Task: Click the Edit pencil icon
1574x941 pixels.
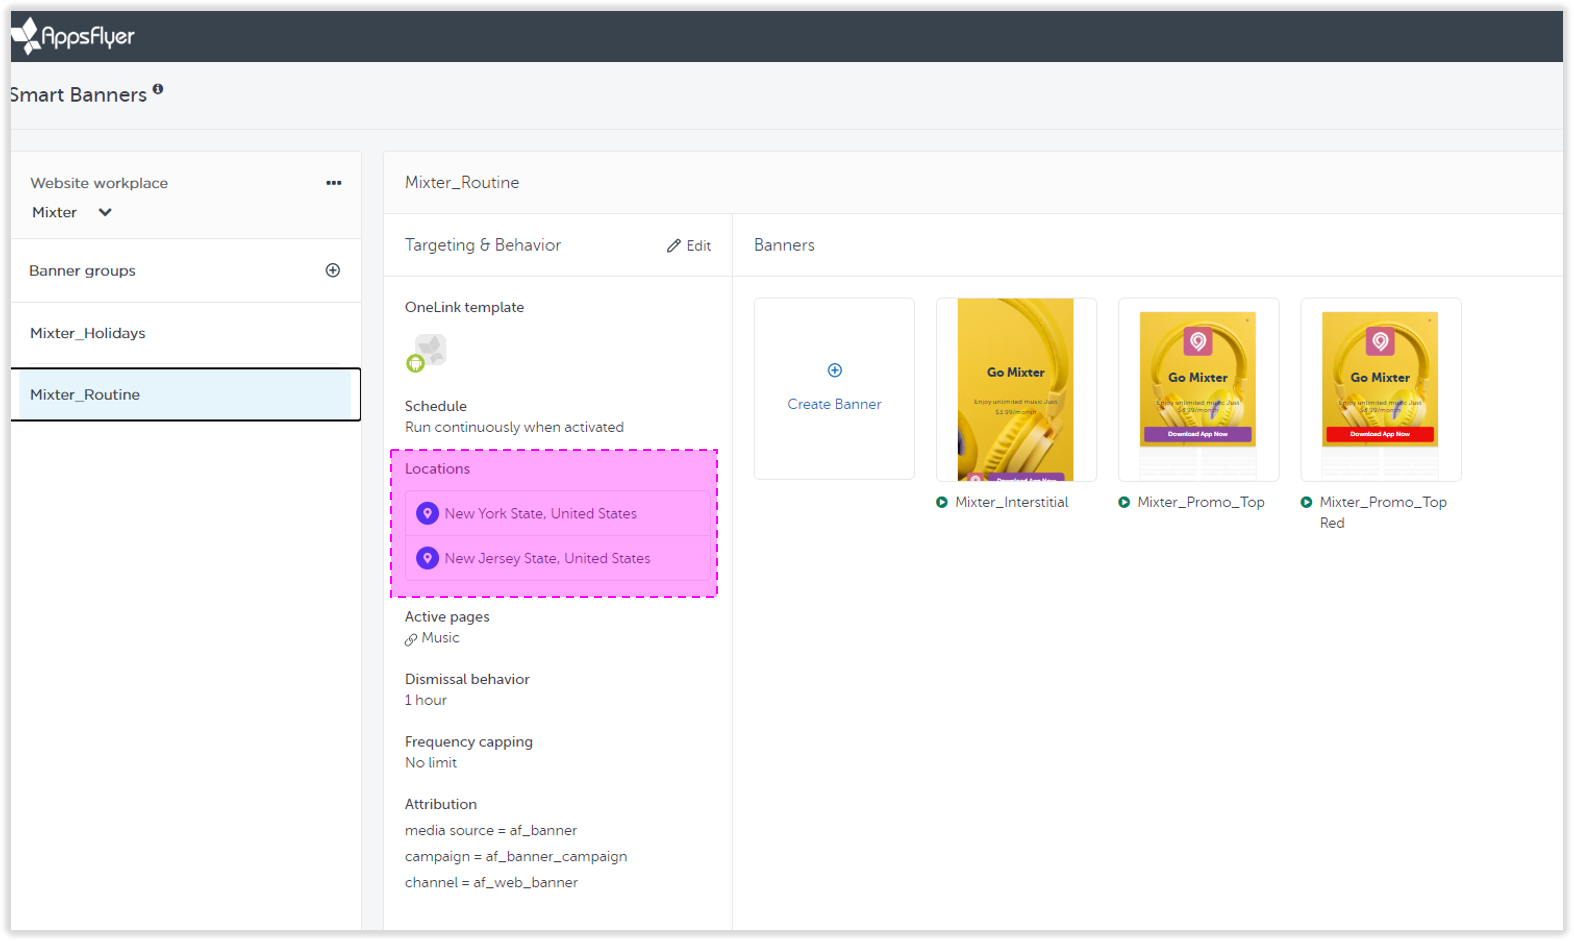Action: pos(674,246)
